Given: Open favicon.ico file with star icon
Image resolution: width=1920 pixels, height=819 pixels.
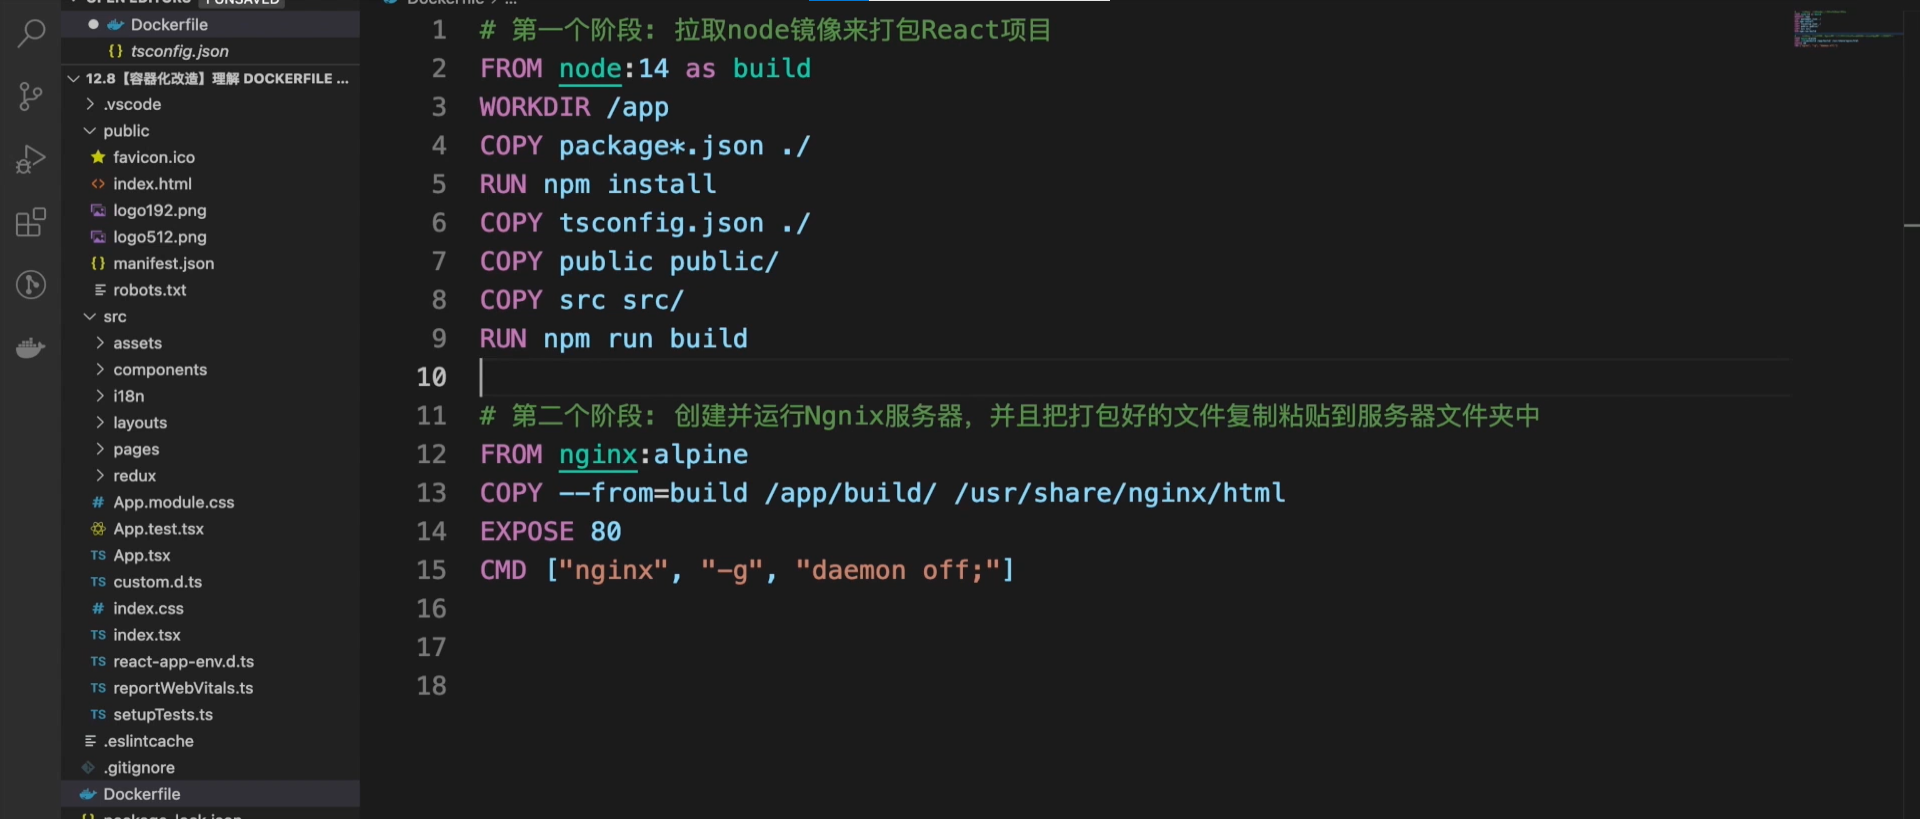Looking at the screenshot, I should pyautogui.click(x=154, y=157).
